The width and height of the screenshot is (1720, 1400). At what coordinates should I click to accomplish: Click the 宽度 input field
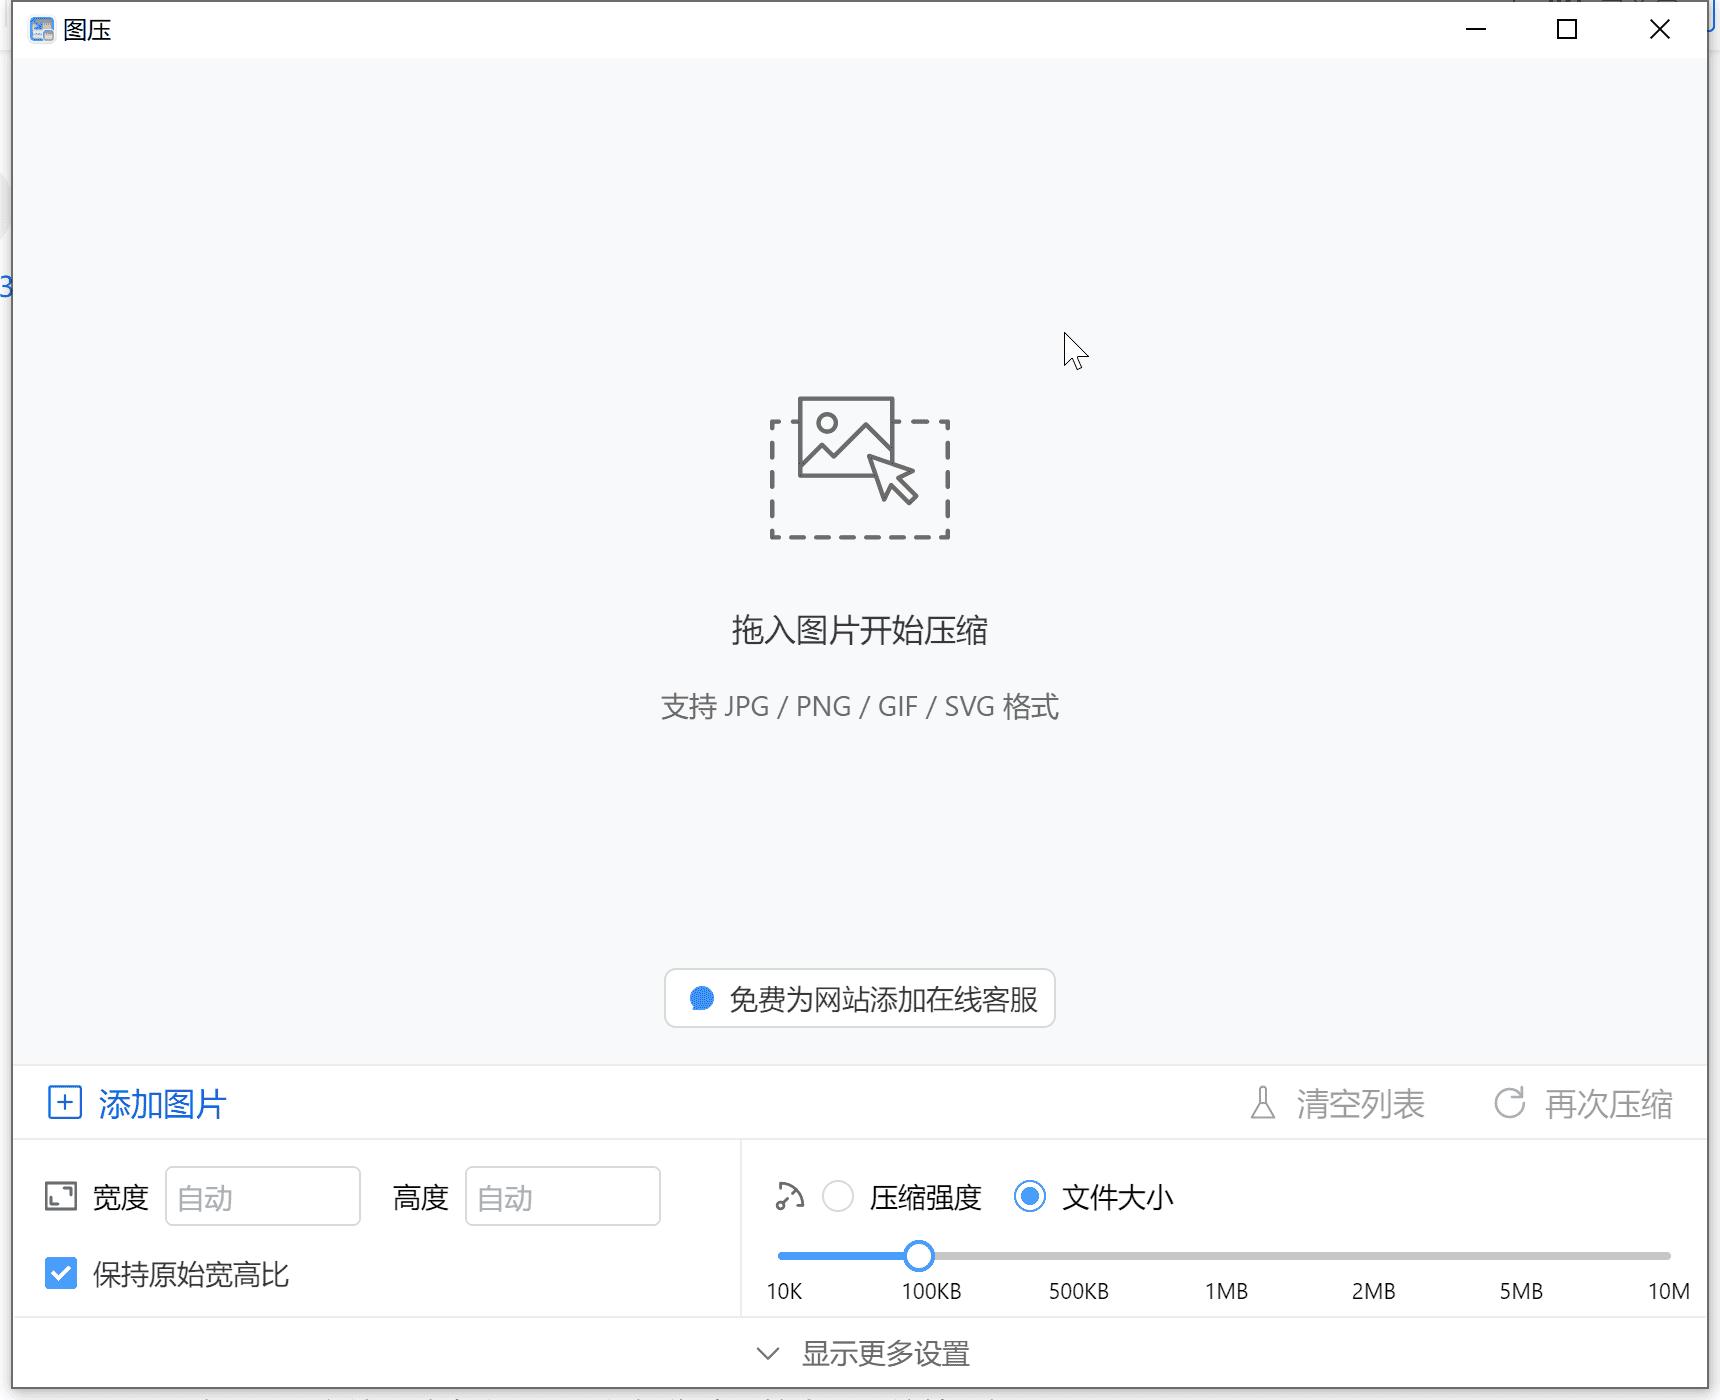(x=263, y=1195)
